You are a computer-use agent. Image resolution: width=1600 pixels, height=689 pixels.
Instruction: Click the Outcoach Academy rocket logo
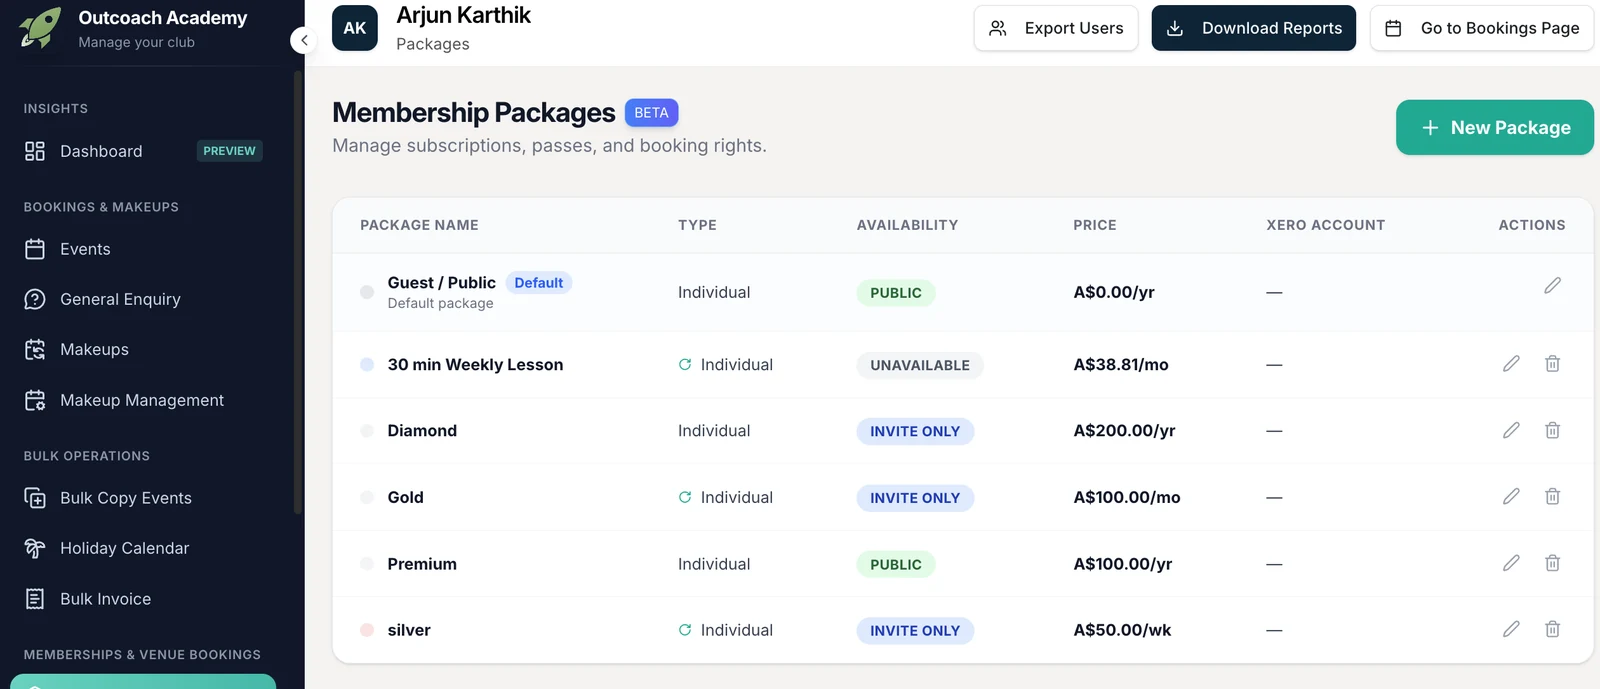click(40, 28)
